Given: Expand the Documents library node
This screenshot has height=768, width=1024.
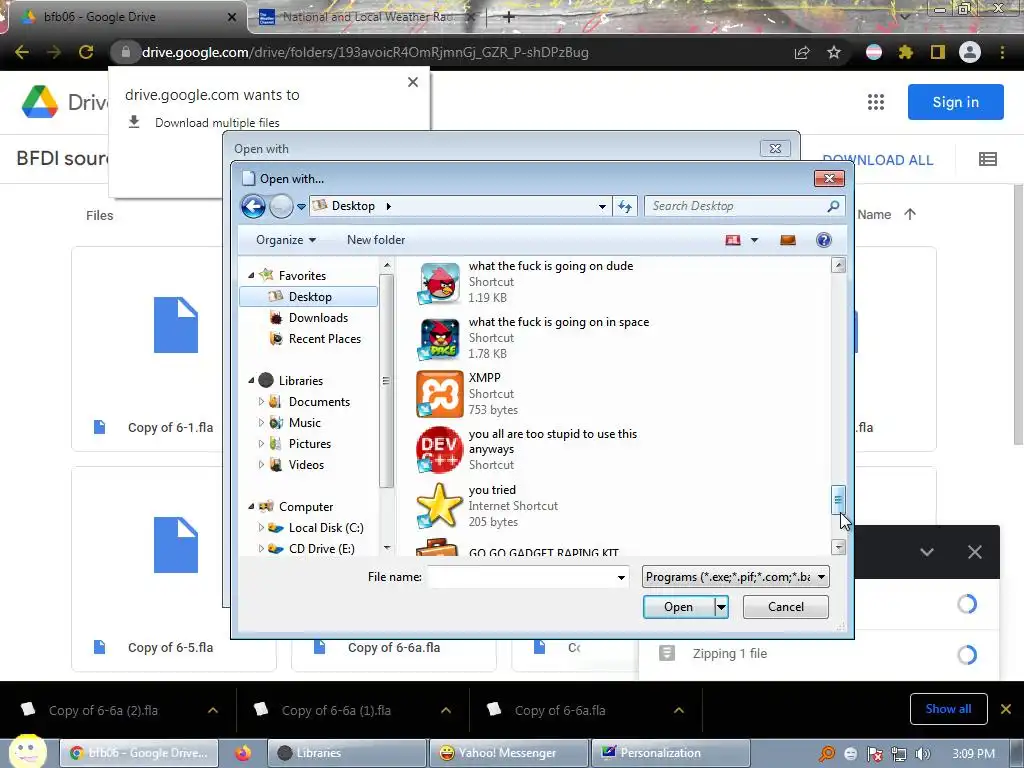Looking at the screenshot, I should tap(261, 402).
